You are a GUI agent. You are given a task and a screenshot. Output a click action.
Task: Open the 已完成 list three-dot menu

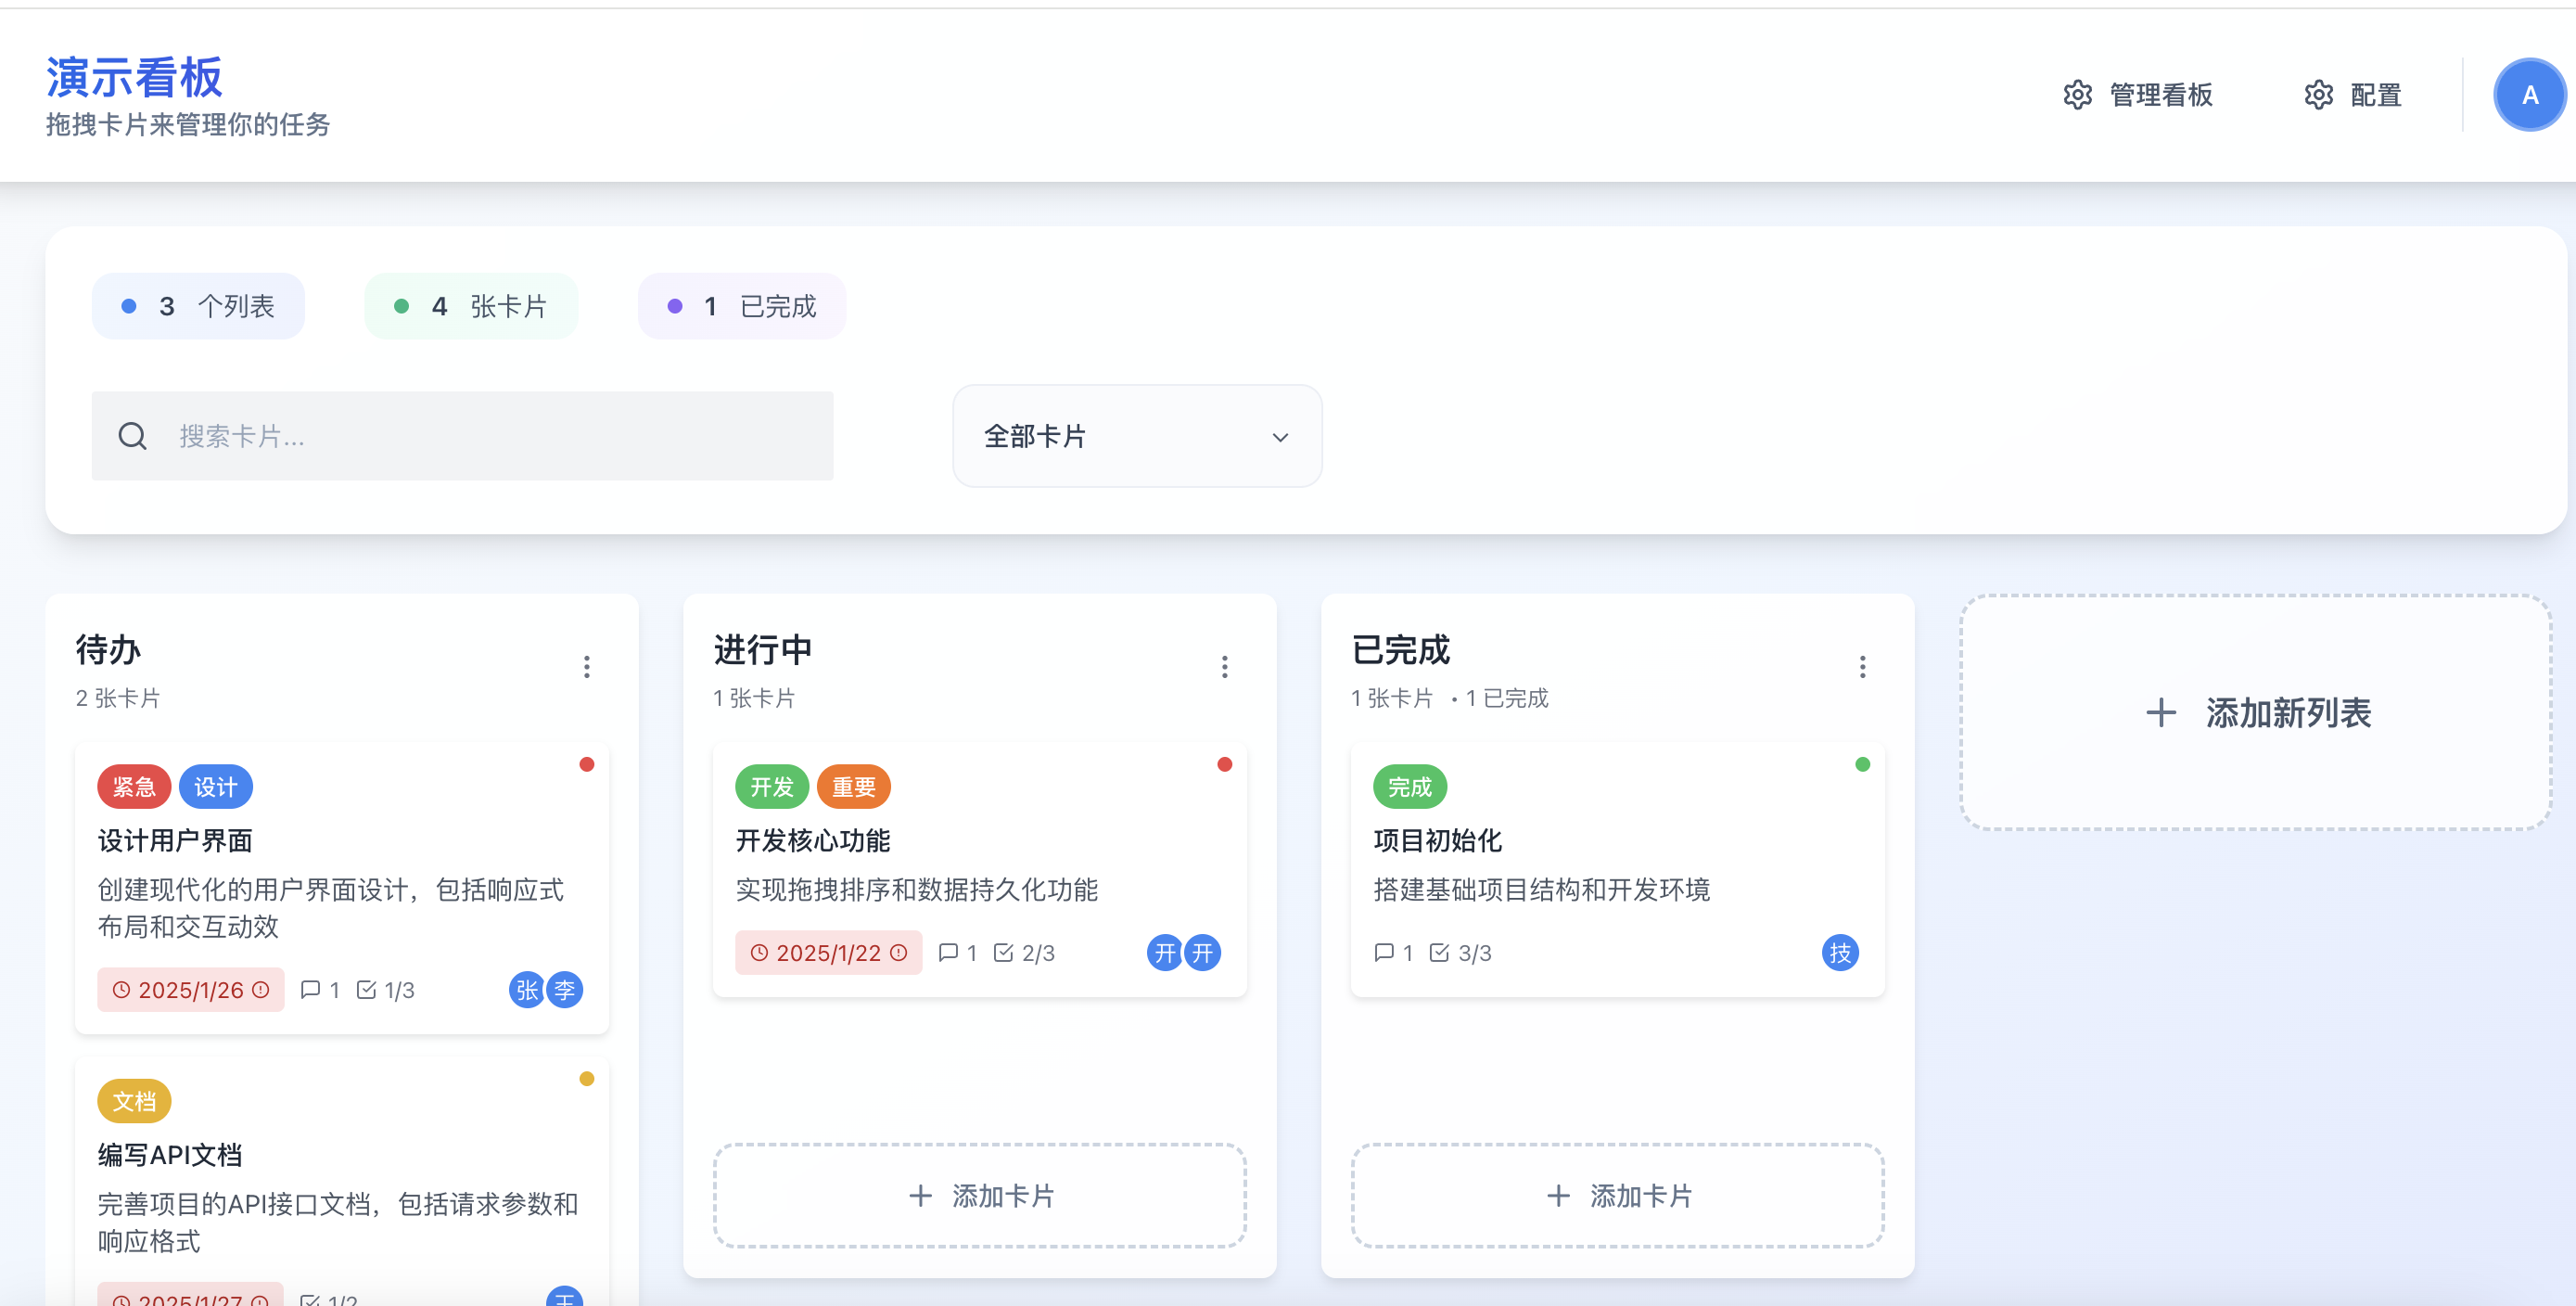tap(1862, 667)
